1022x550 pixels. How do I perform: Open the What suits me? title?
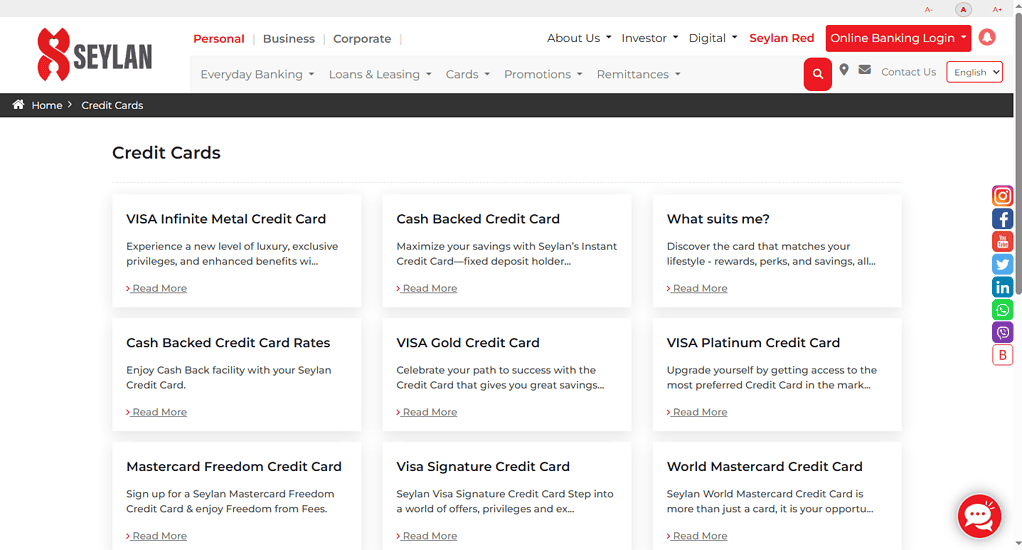click(x=718, y=219)
